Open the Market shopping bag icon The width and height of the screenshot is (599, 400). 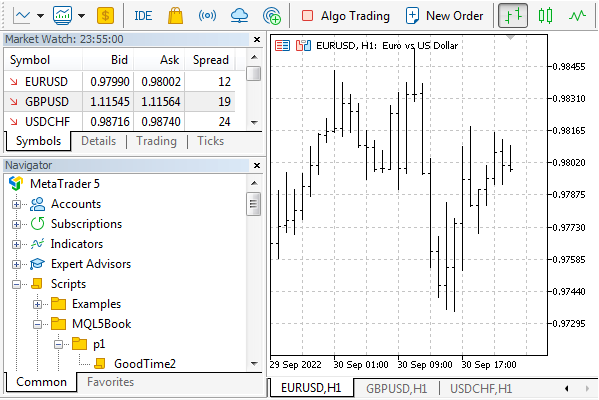point(175,16)
